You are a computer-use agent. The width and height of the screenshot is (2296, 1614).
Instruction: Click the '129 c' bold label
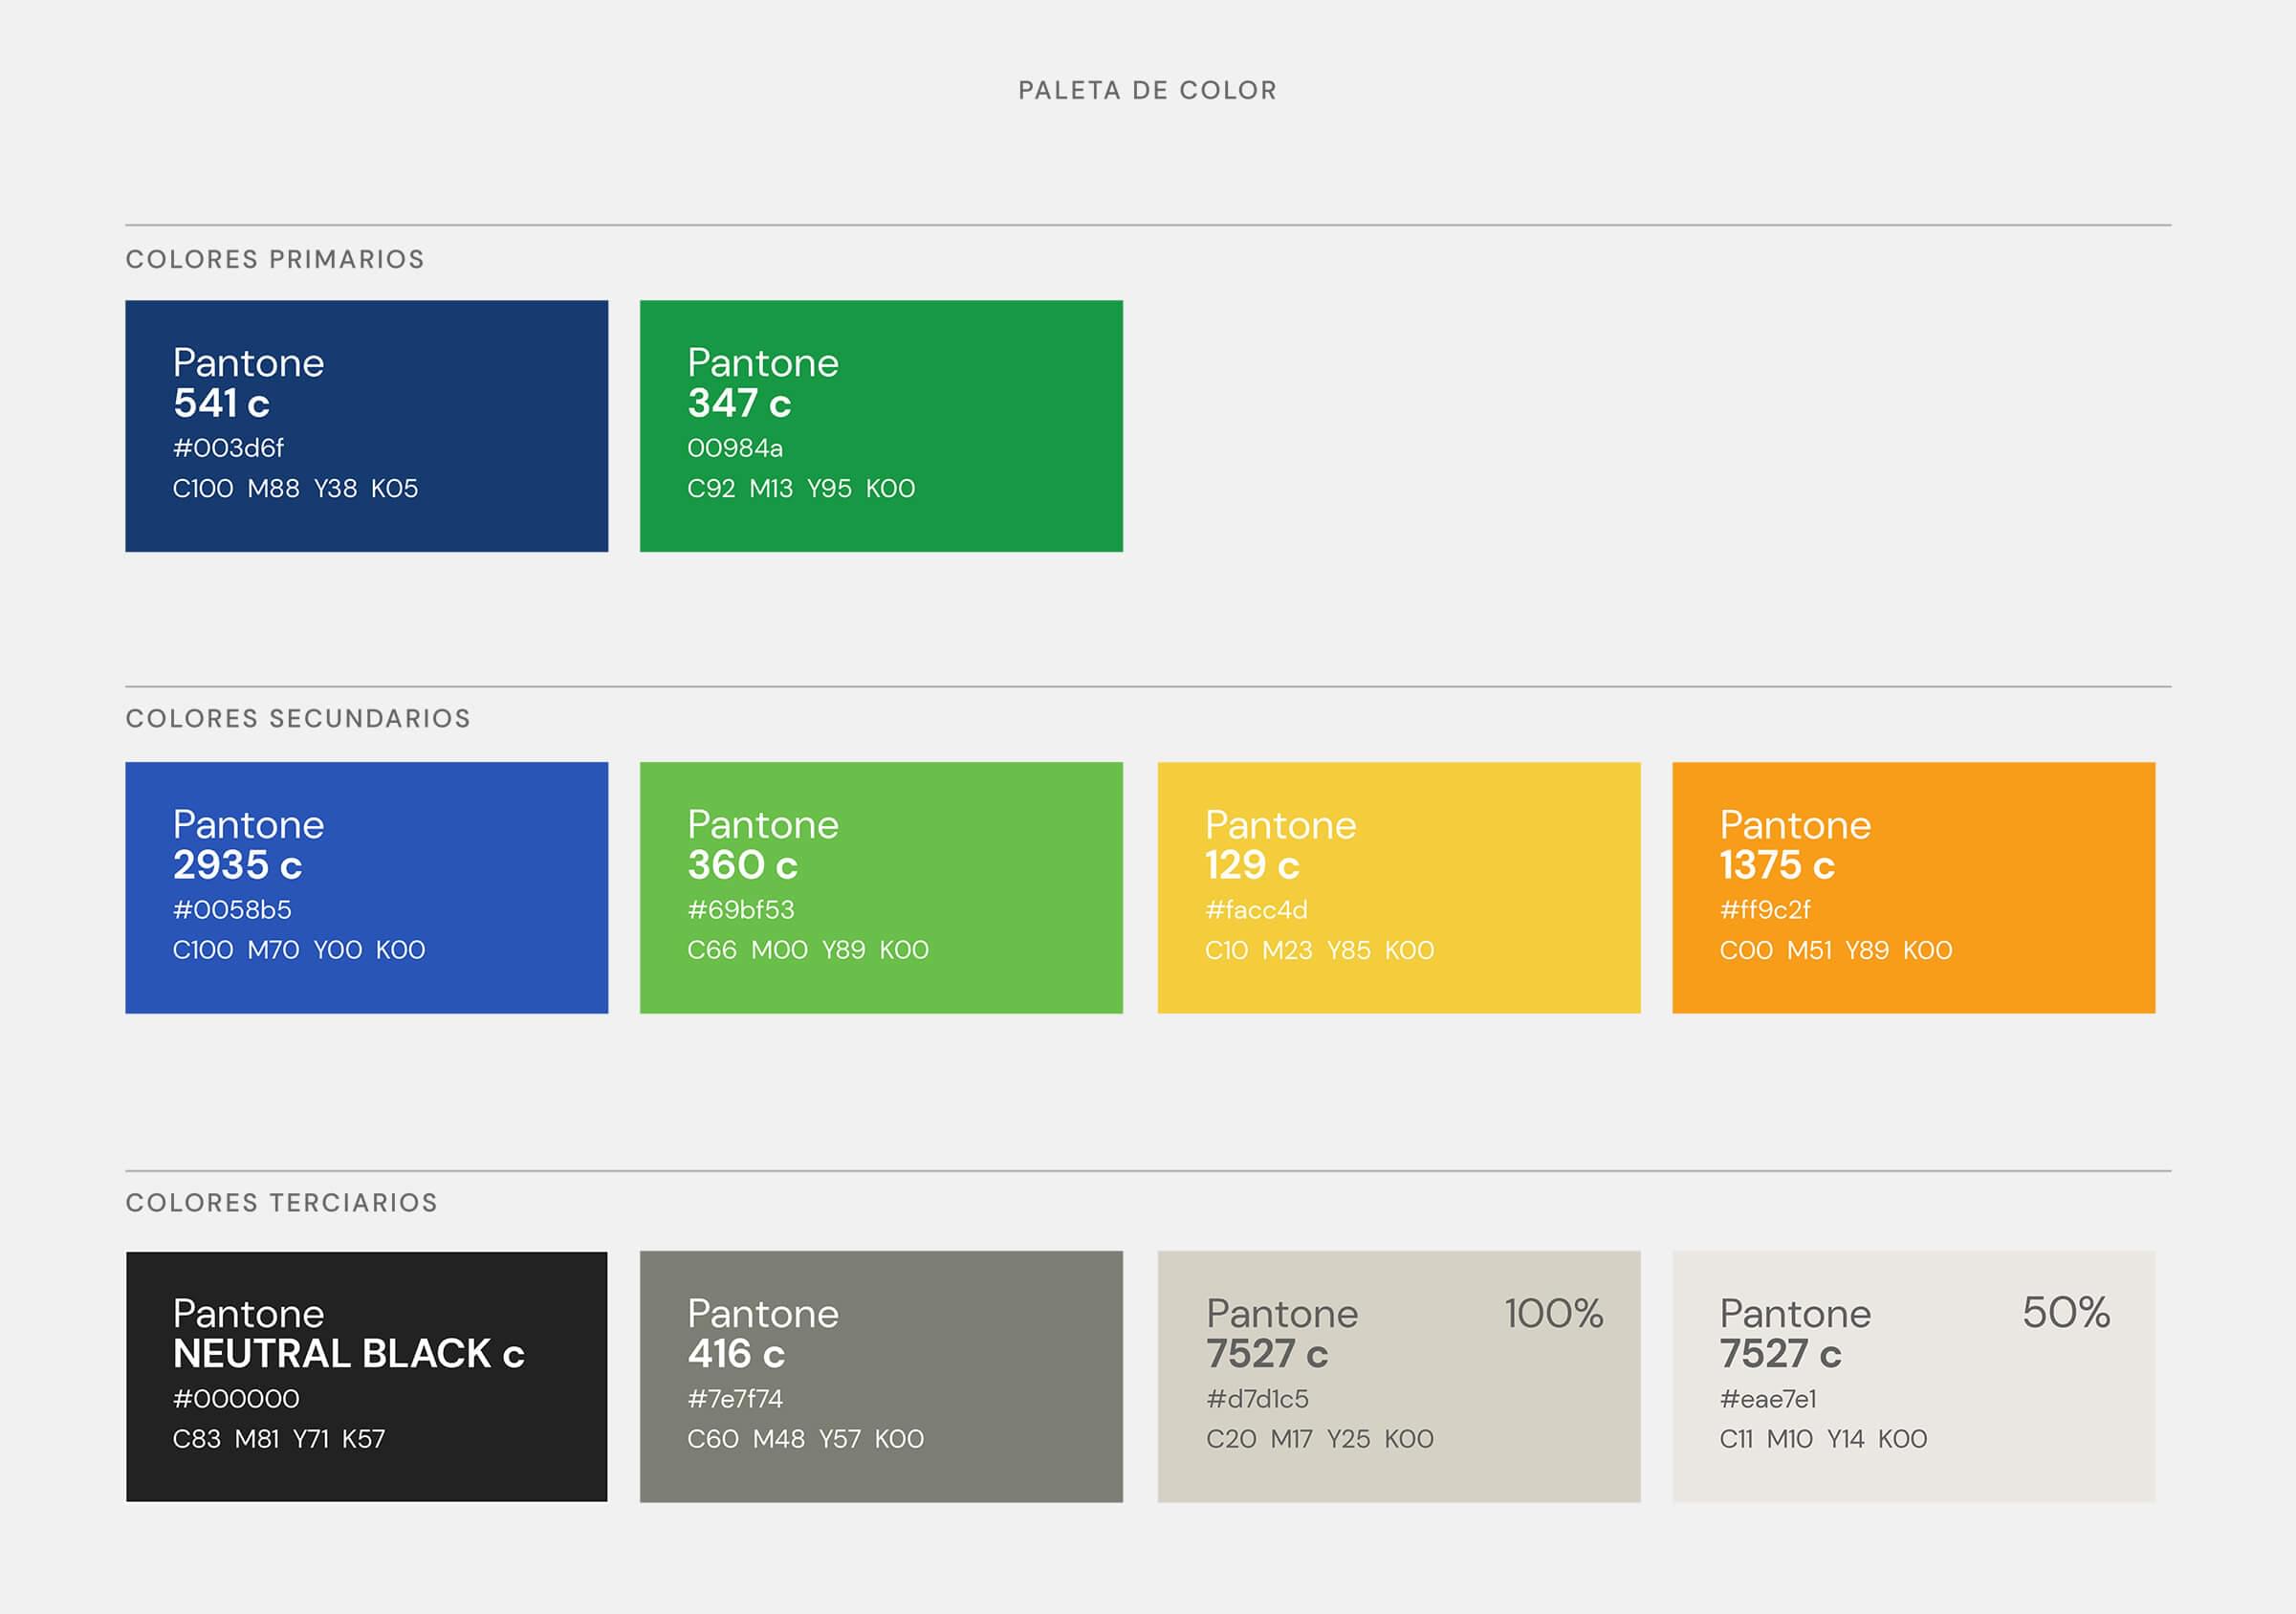point(1252,865)
